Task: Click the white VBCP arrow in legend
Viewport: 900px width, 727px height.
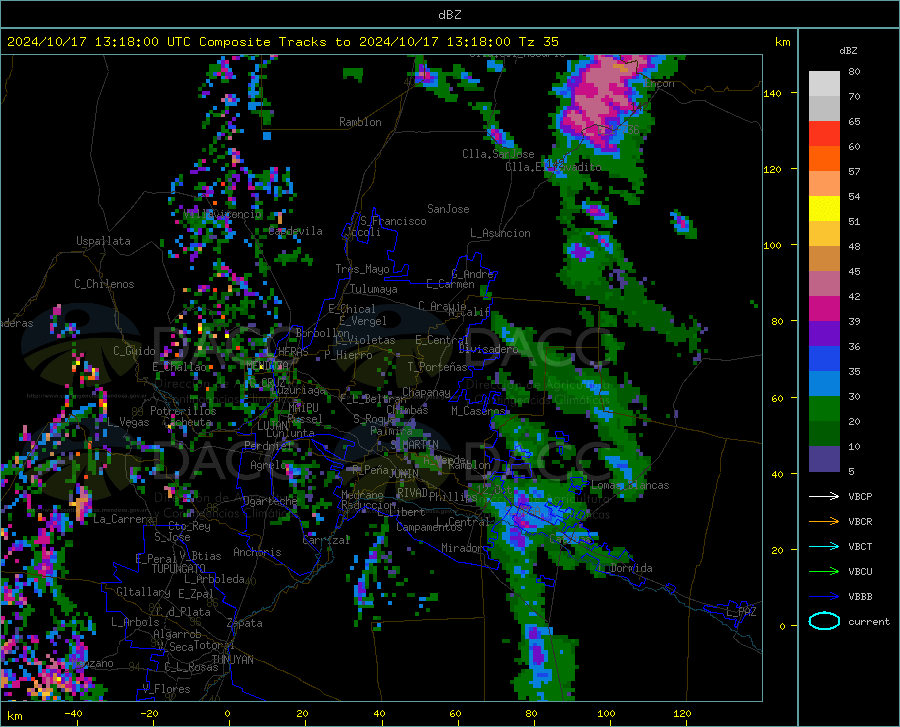Action: 824,496
